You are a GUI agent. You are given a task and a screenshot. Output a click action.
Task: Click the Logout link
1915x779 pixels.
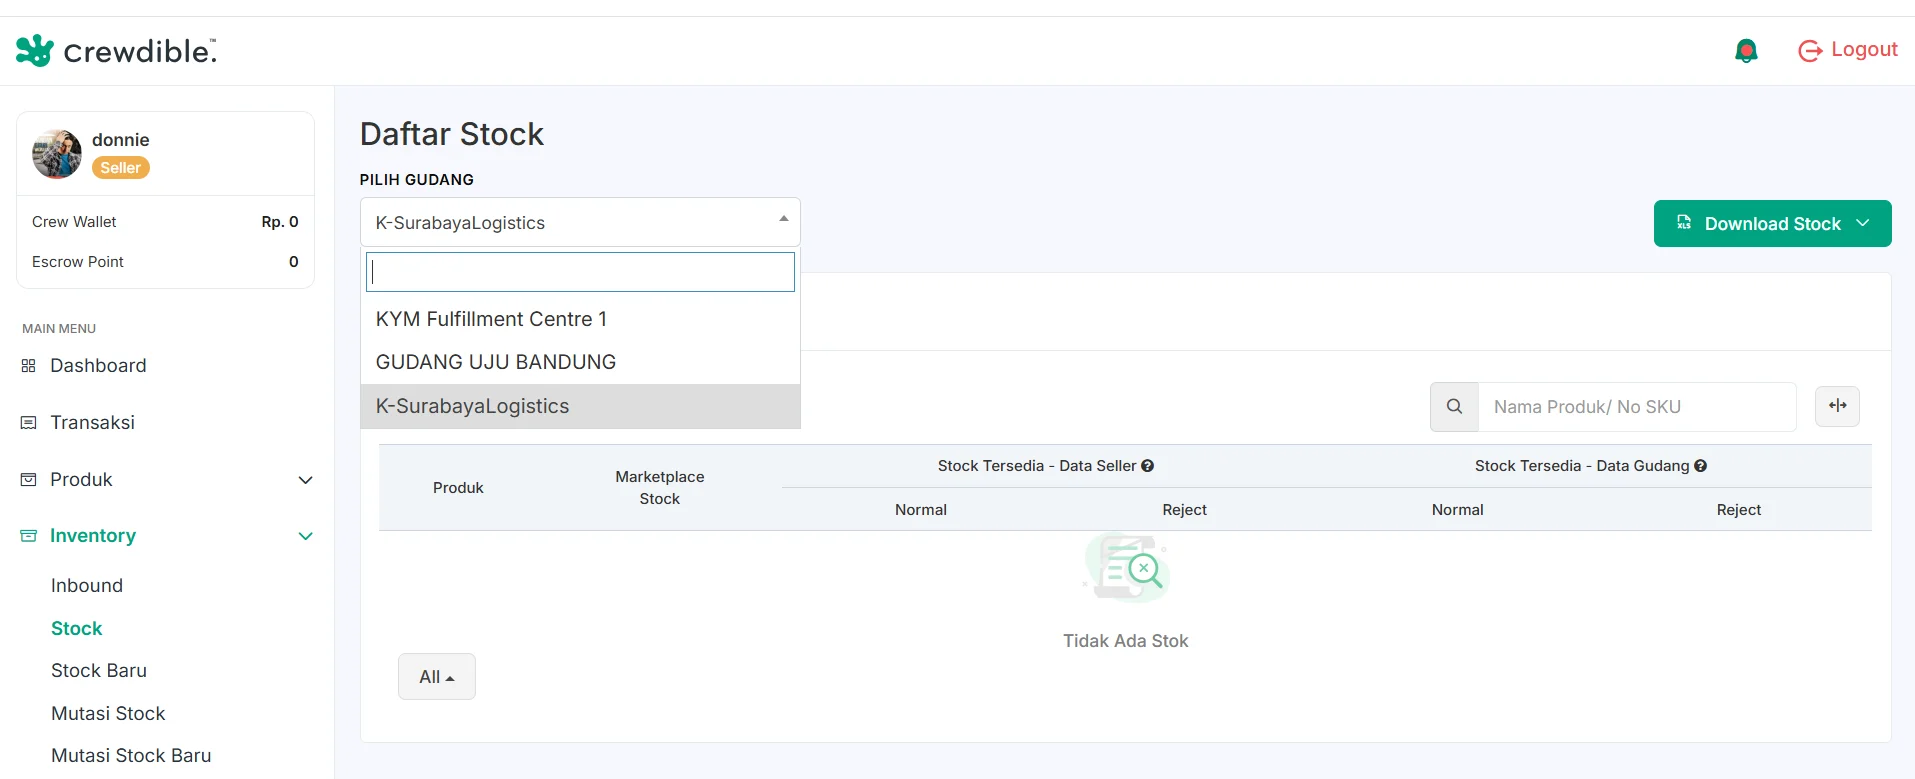1848,50
